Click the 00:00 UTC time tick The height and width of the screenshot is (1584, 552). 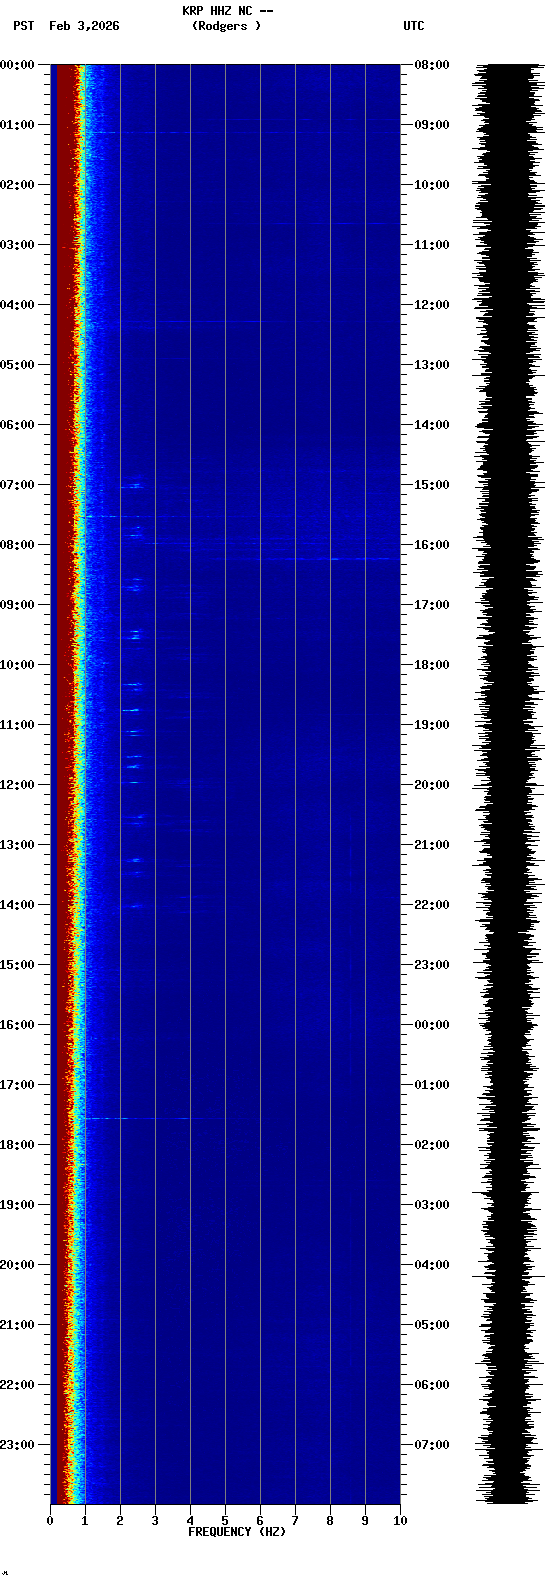432,1025
